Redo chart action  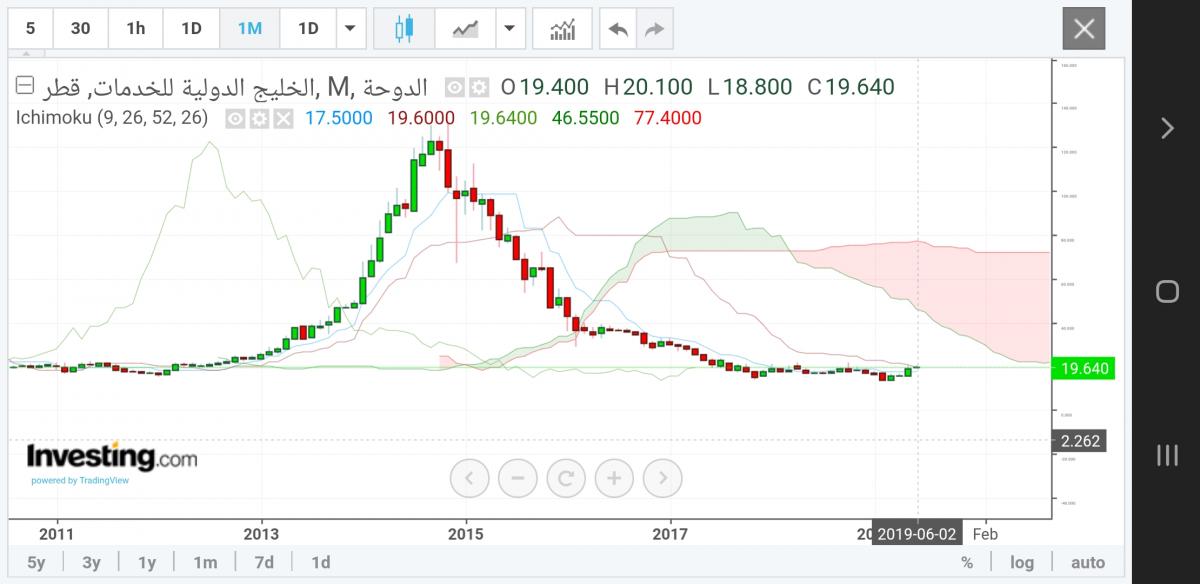tap(654, 28)
